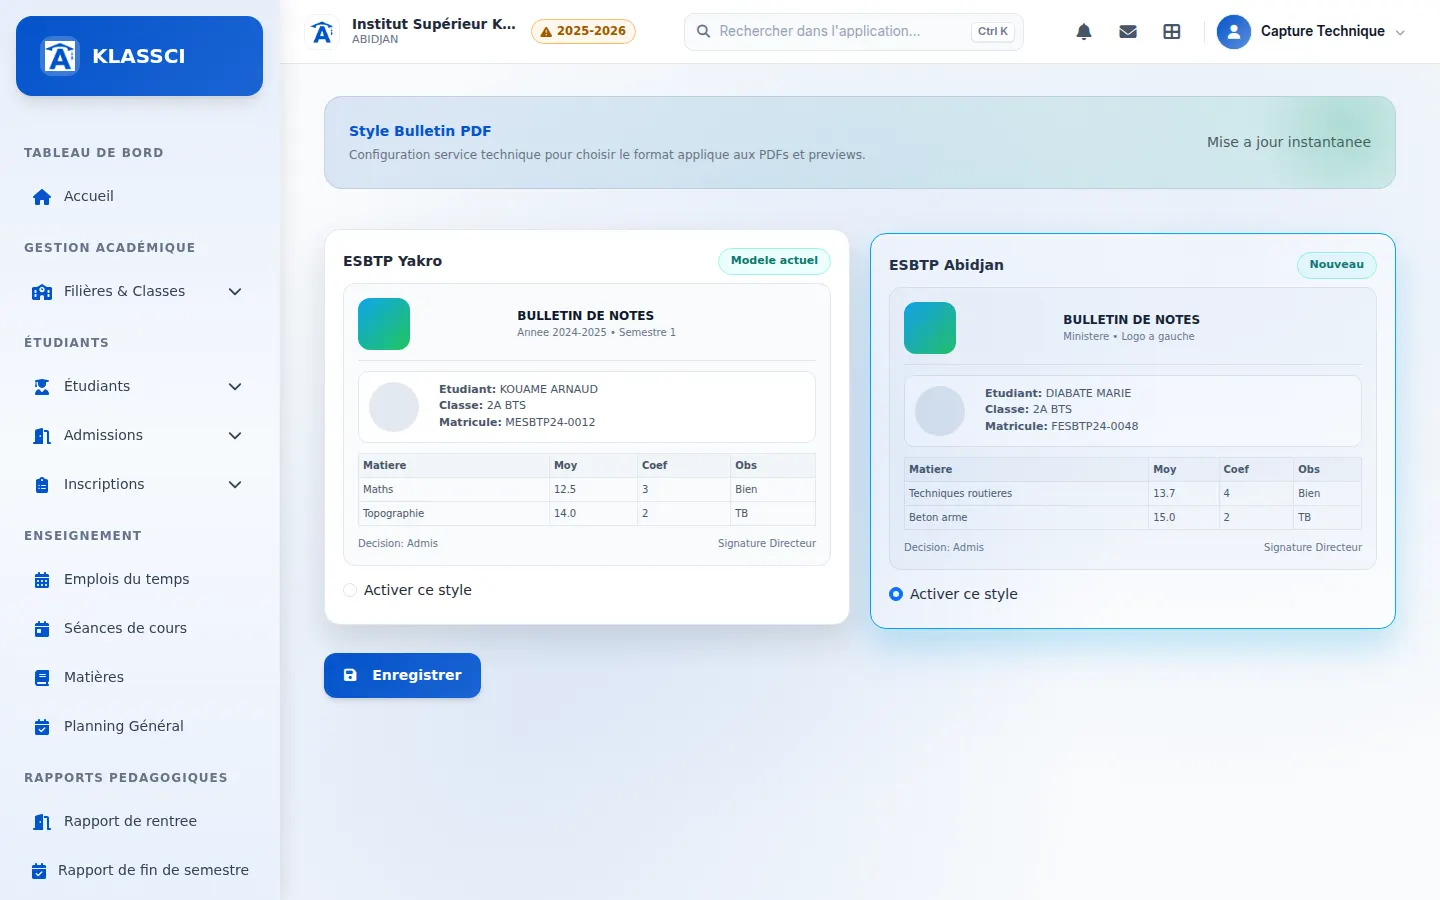Image resolution: width=1440 pixels, height=900 pixels.
Task: Click the ESBTP Abidjan logo color swatch
Action: coord(930,328)
